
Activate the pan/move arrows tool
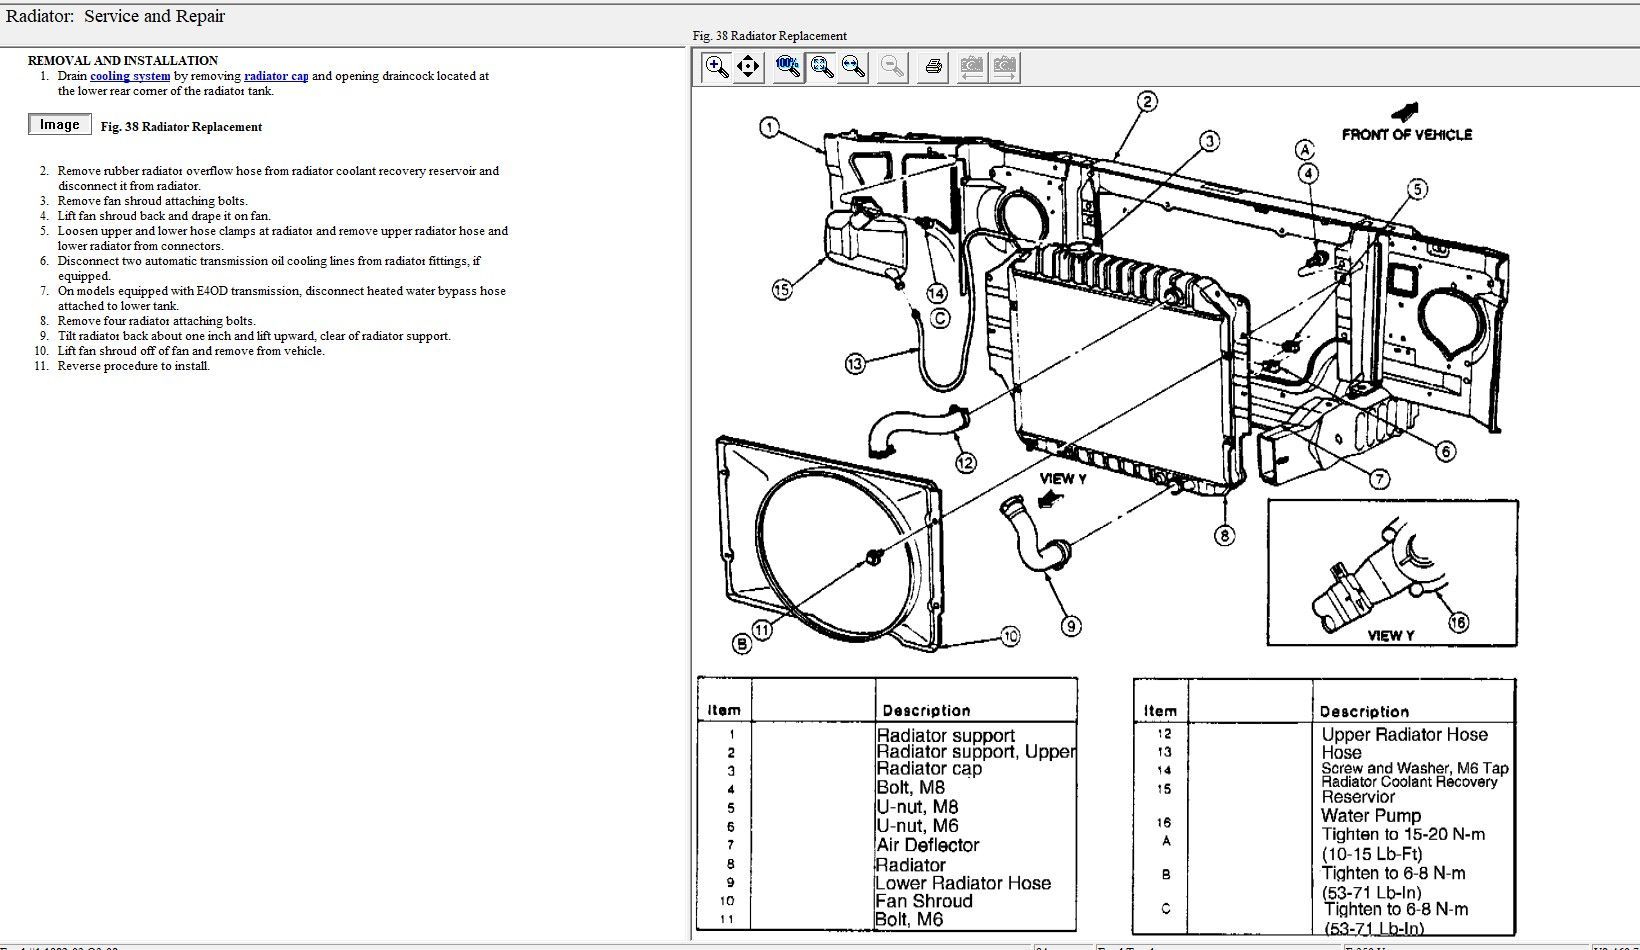tap(748, 67)
